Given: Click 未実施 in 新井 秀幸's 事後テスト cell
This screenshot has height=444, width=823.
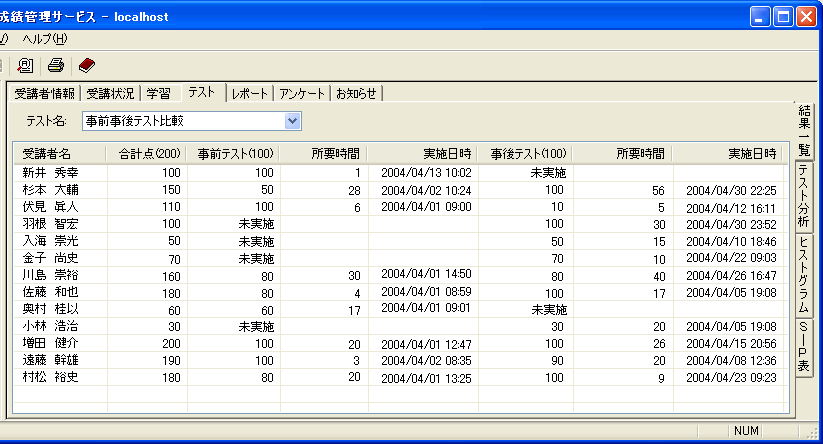Looking at the screenshot, I should (548, 173).
